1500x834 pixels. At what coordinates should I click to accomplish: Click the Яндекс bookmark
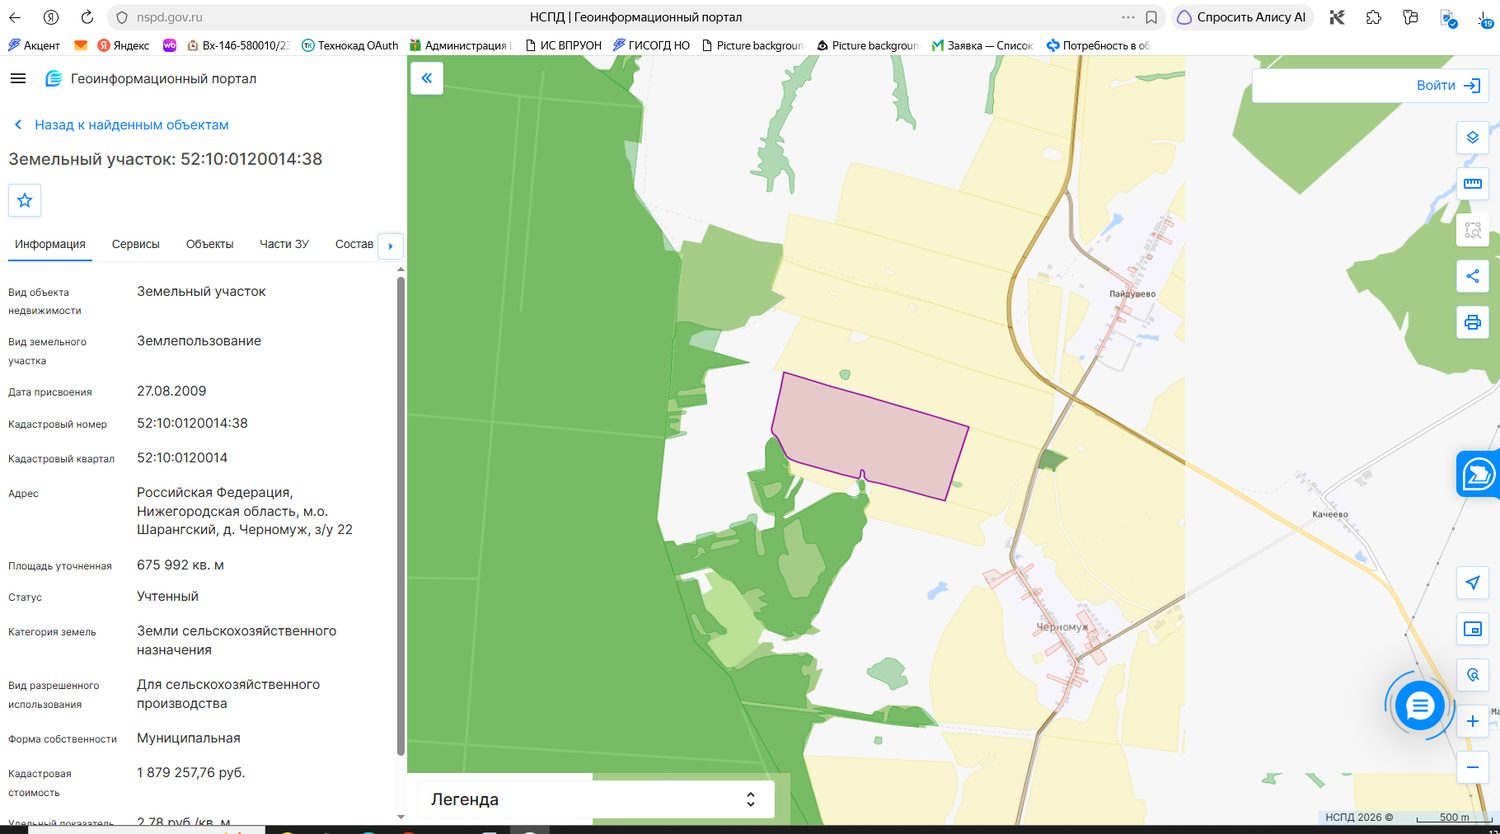[x=123, y=45]
